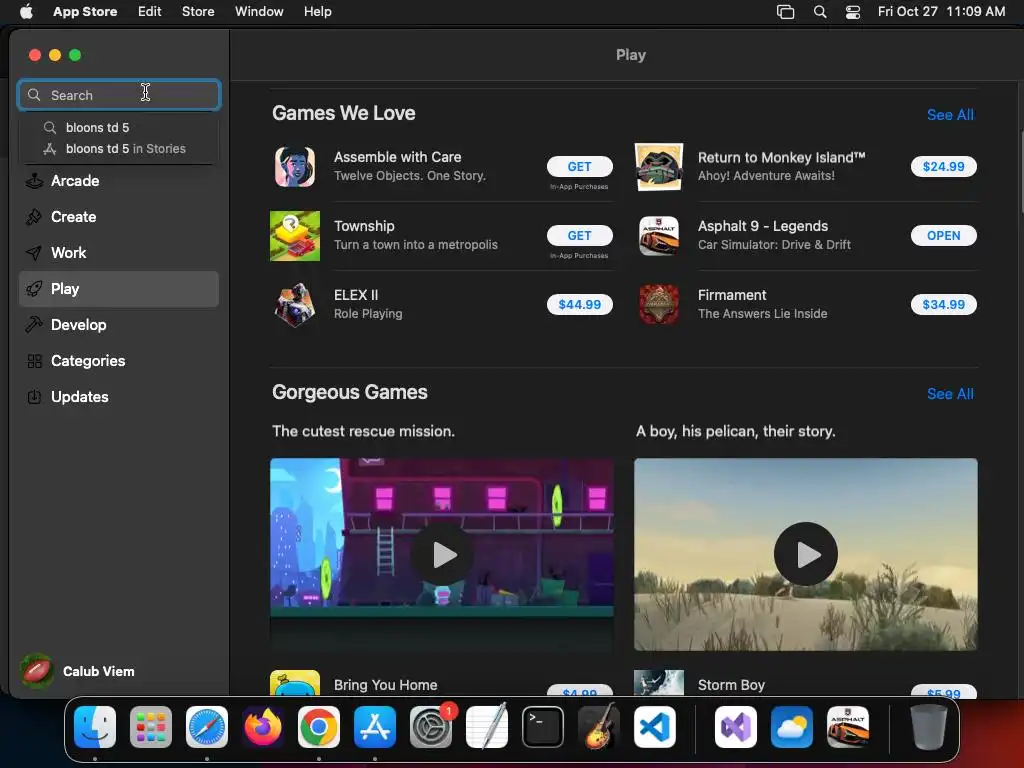See All Gorgeous Games
The height and width of the screenshot is (768, 1024).
tap(950, 394)
